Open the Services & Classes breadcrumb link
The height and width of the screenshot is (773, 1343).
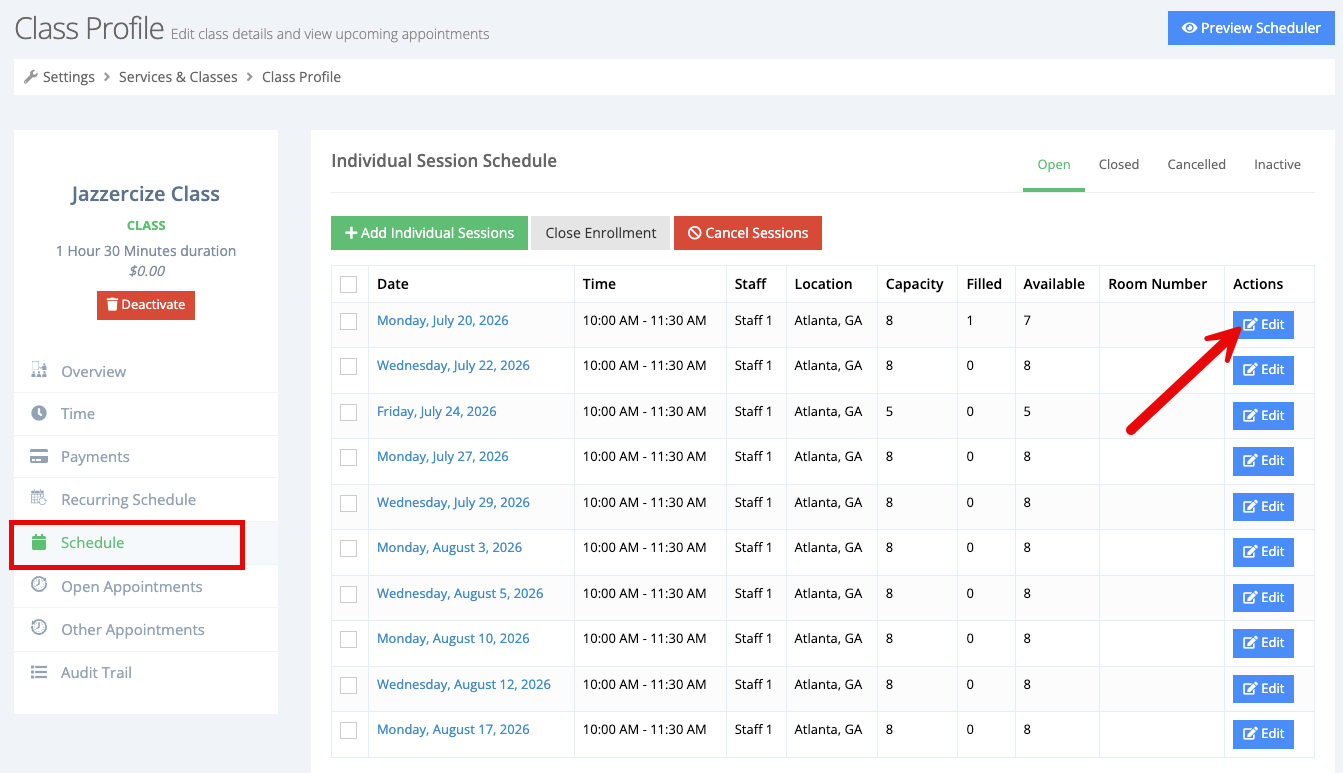pos(178,77)
